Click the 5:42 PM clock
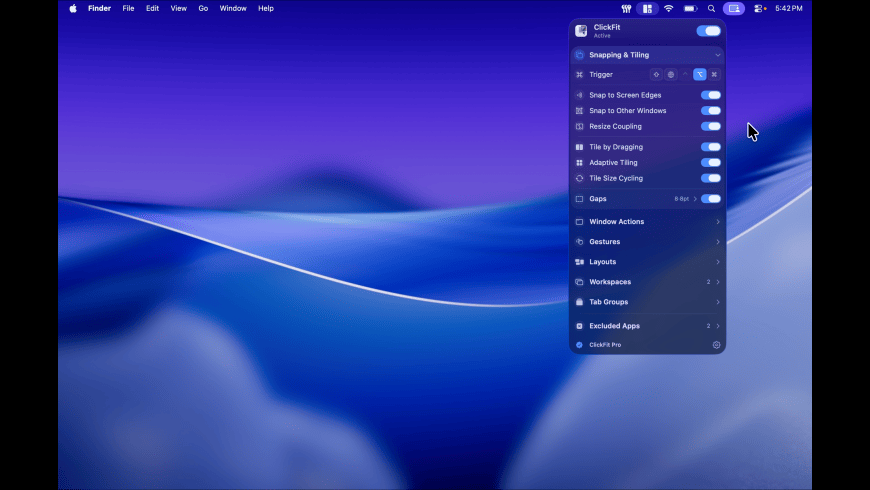The image size is (870, 490). [789, 8]
